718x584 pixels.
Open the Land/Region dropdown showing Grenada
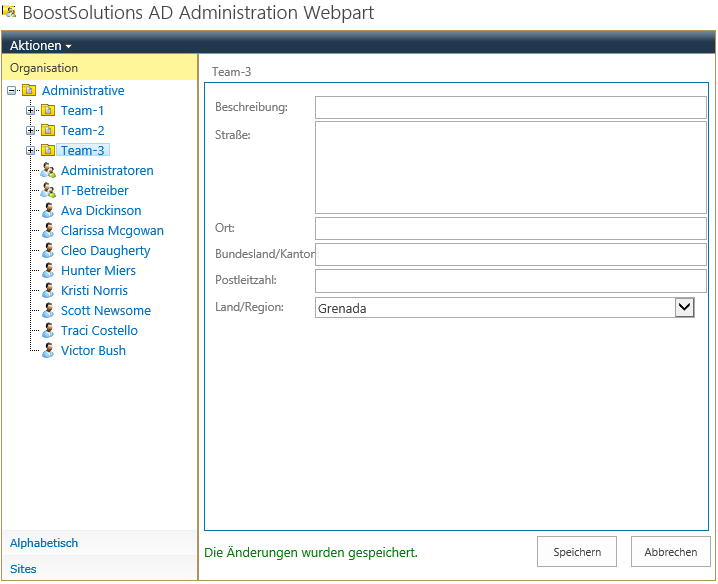[505, 308]
